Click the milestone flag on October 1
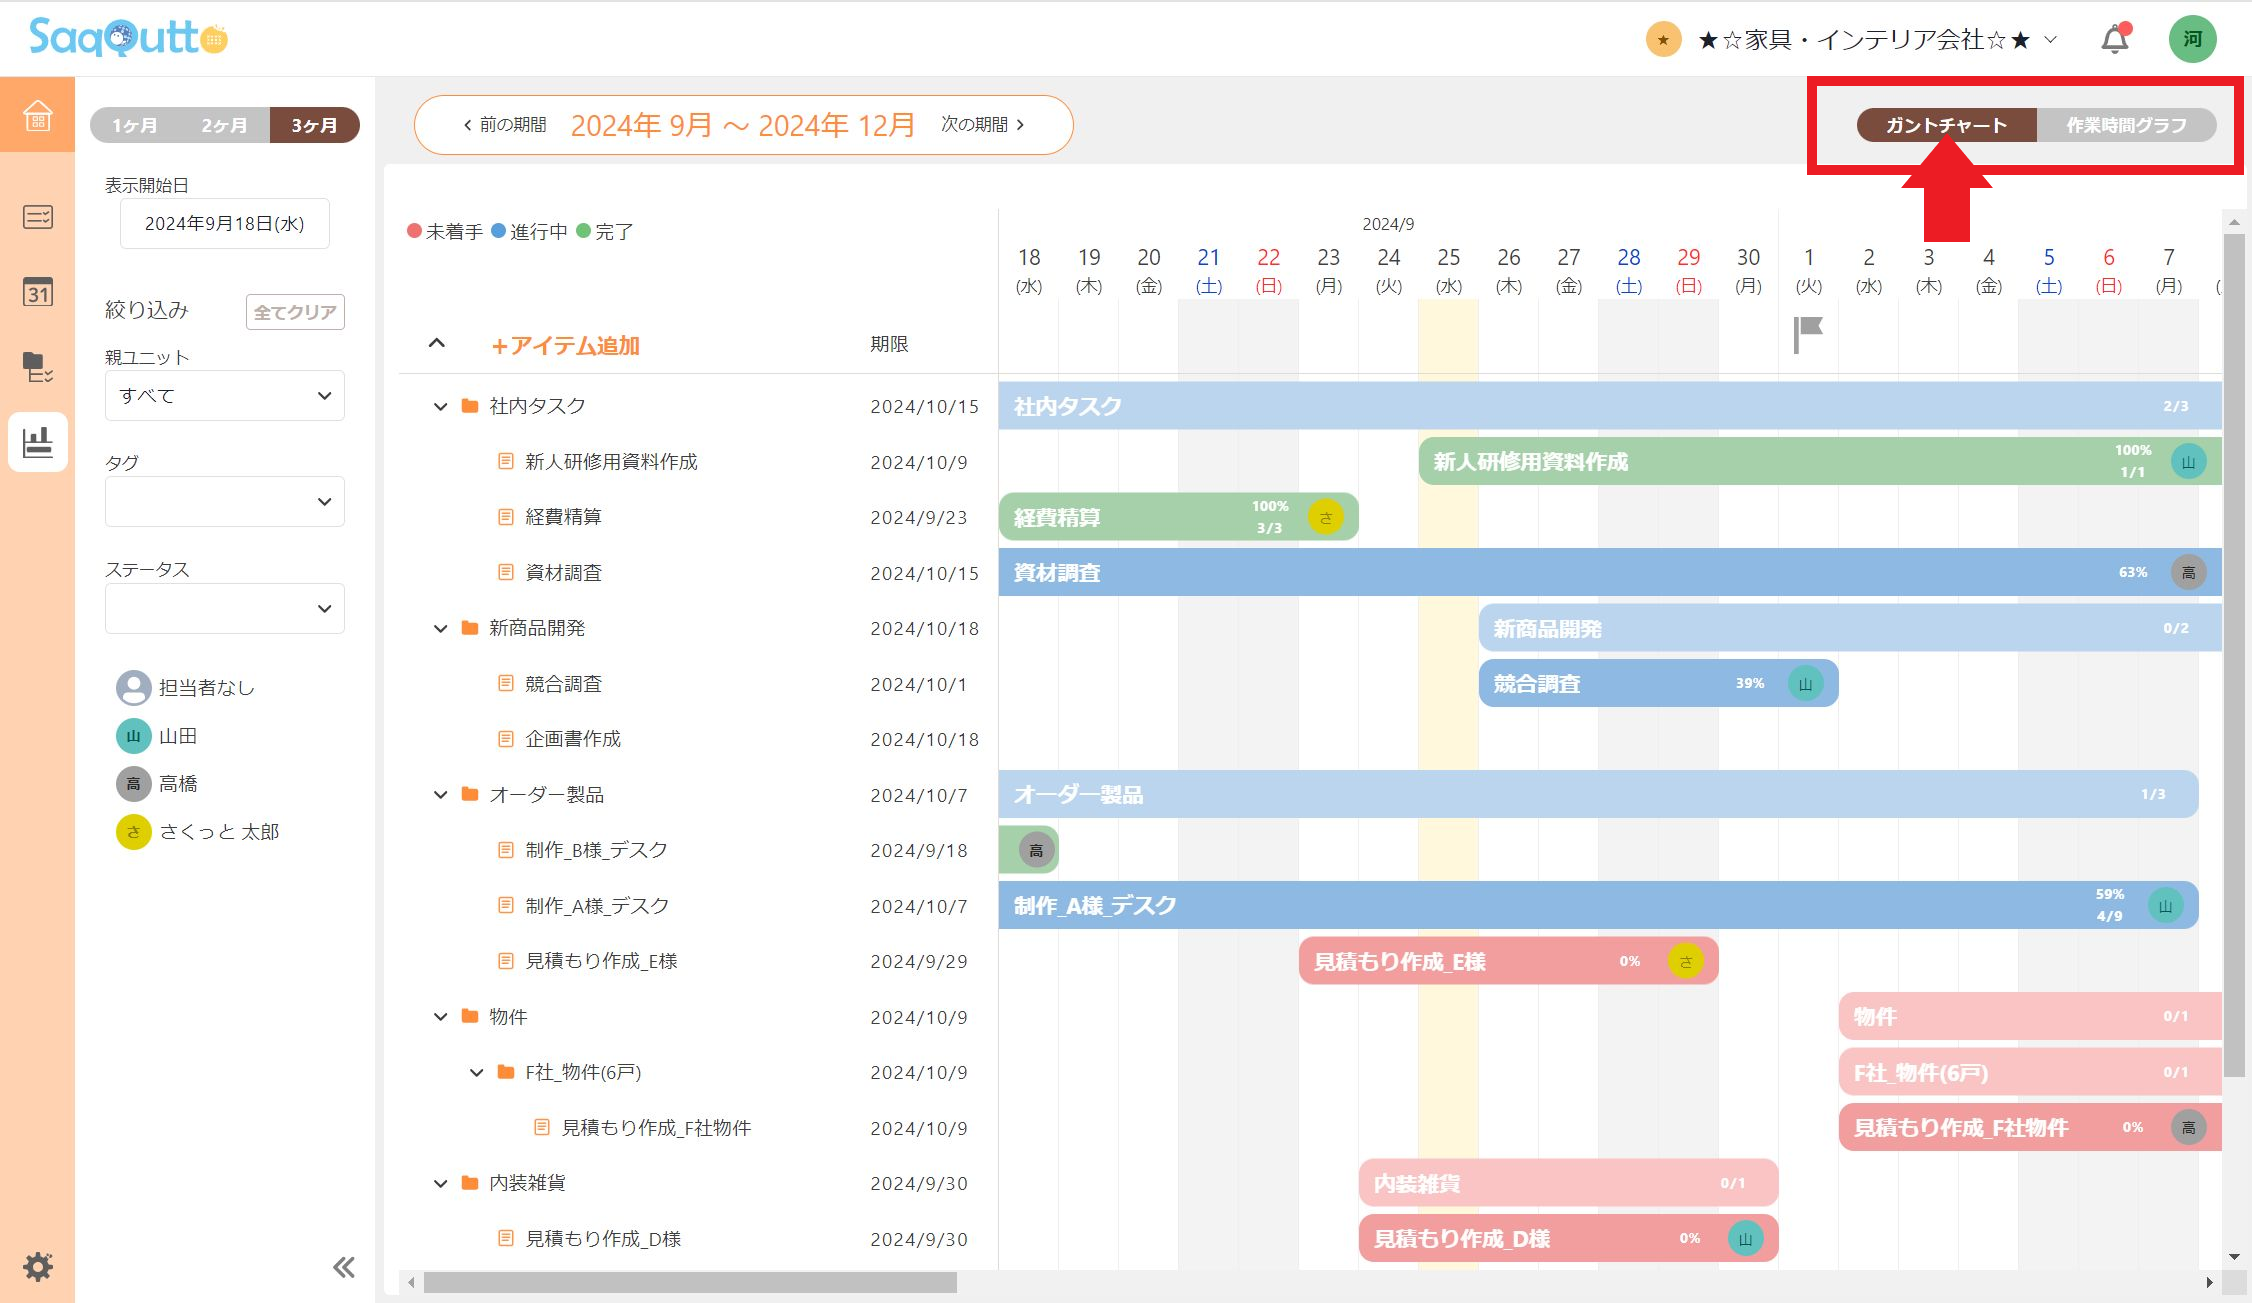The width and height of the screenshot is (2252, 1303). pyautogui.click(x=1807, y=333)
